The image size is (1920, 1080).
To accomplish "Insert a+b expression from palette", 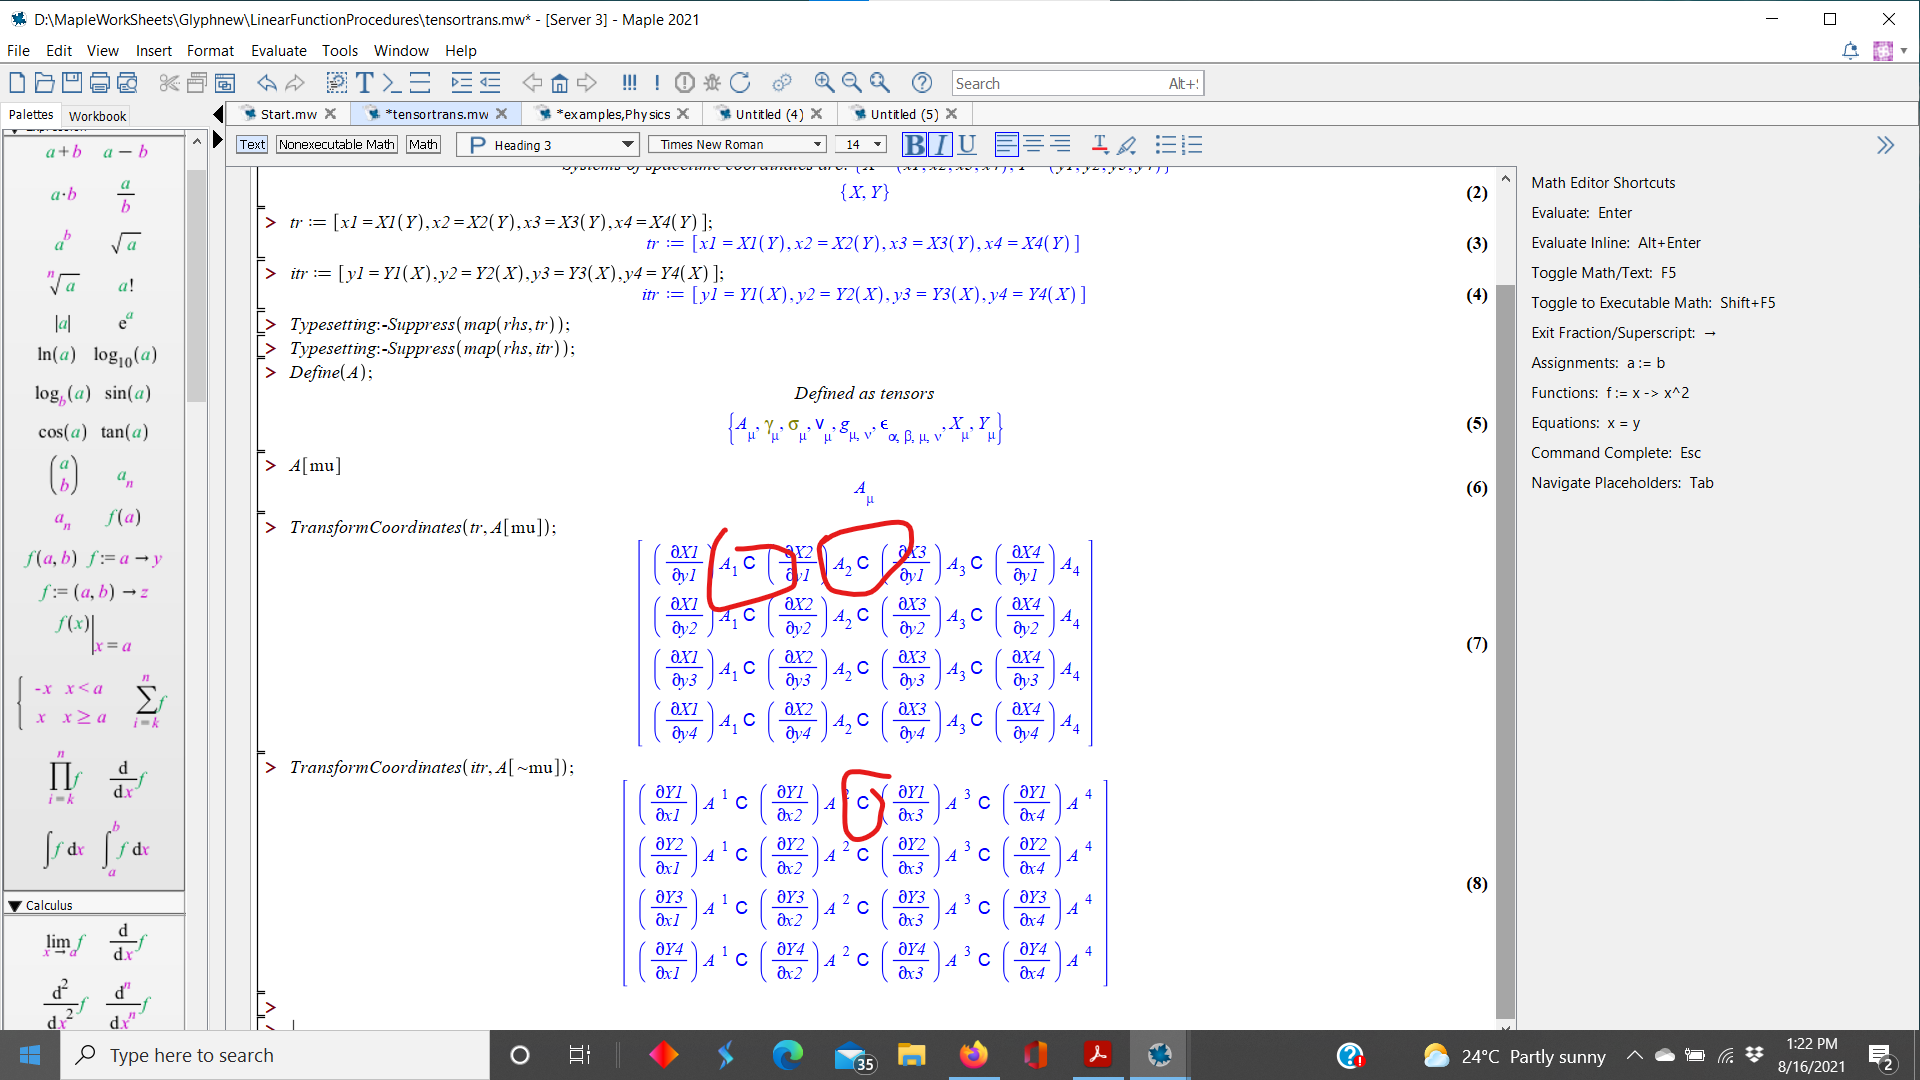I will [63, 152].
